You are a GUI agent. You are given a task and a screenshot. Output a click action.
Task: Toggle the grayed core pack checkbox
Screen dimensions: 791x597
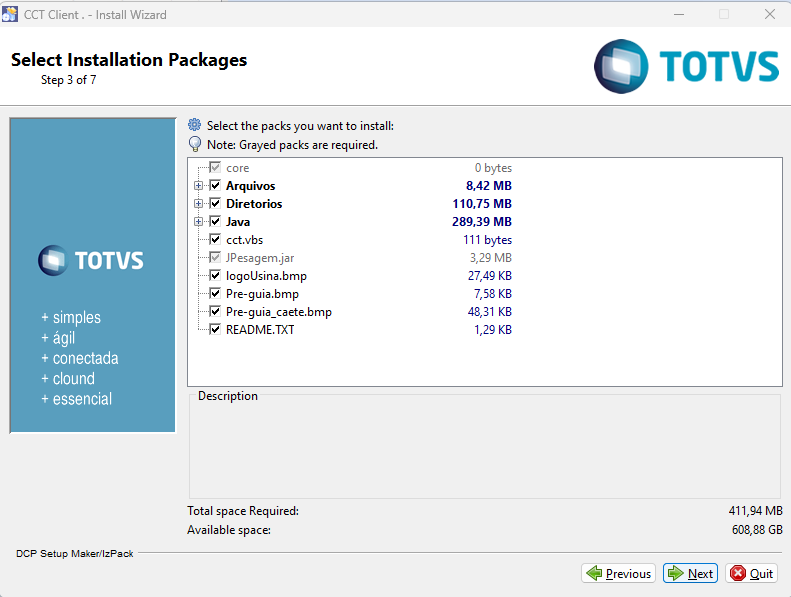[215, 167]
